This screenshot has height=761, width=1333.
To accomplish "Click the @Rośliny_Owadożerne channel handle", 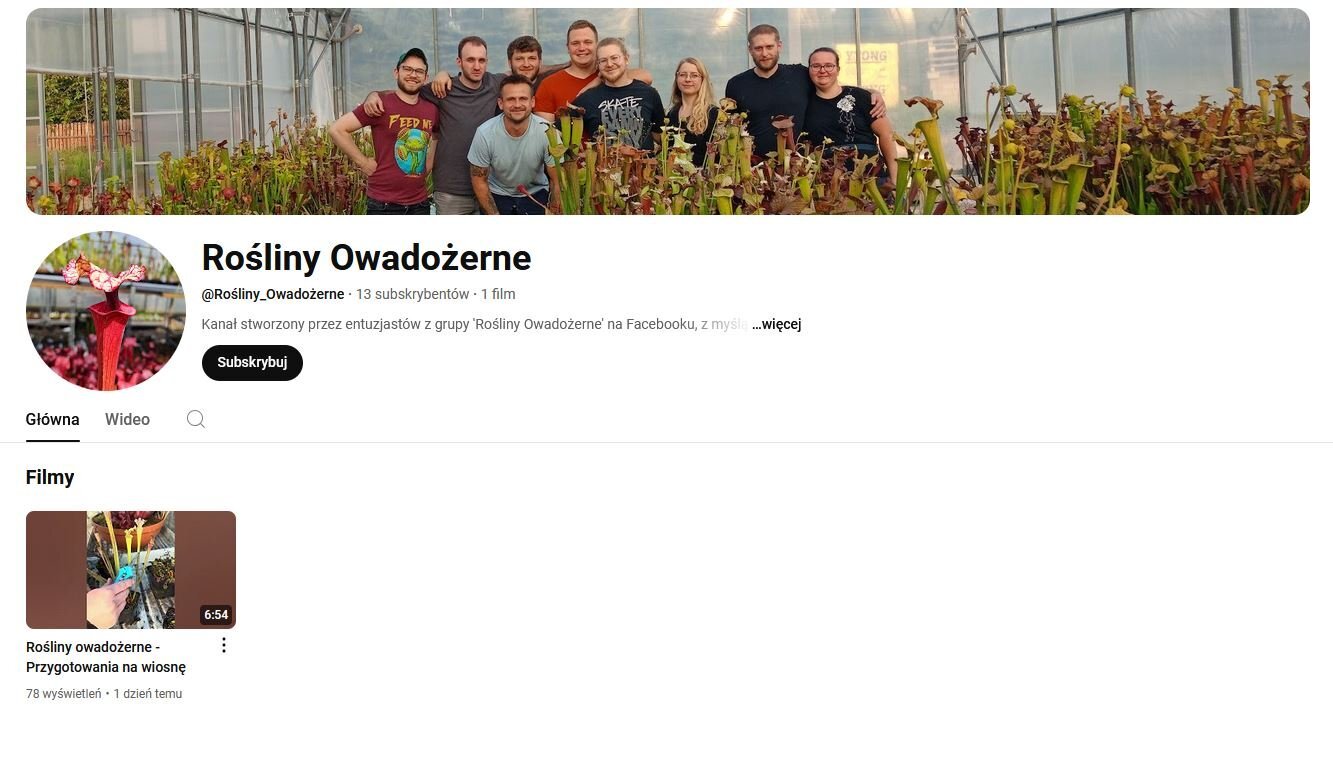I will point(273,294).
